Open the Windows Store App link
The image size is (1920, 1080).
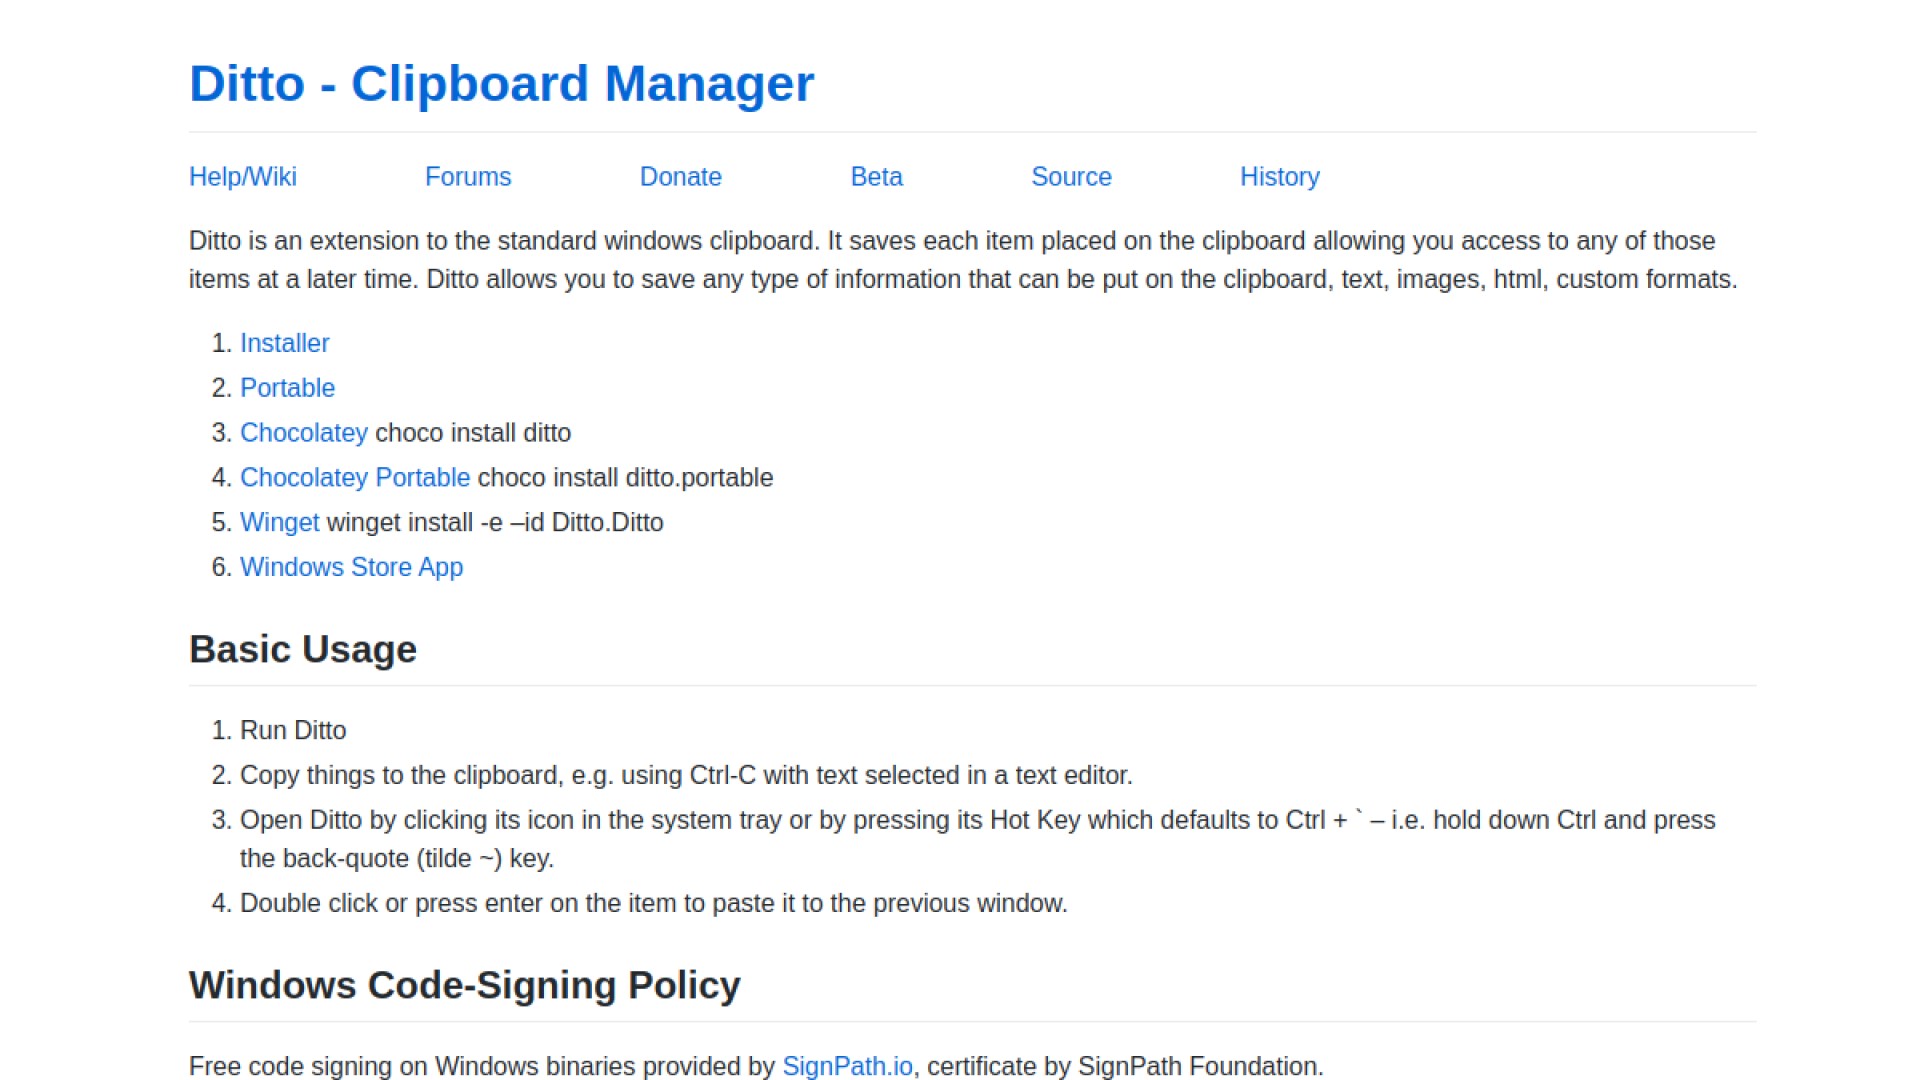coord(351,567)
